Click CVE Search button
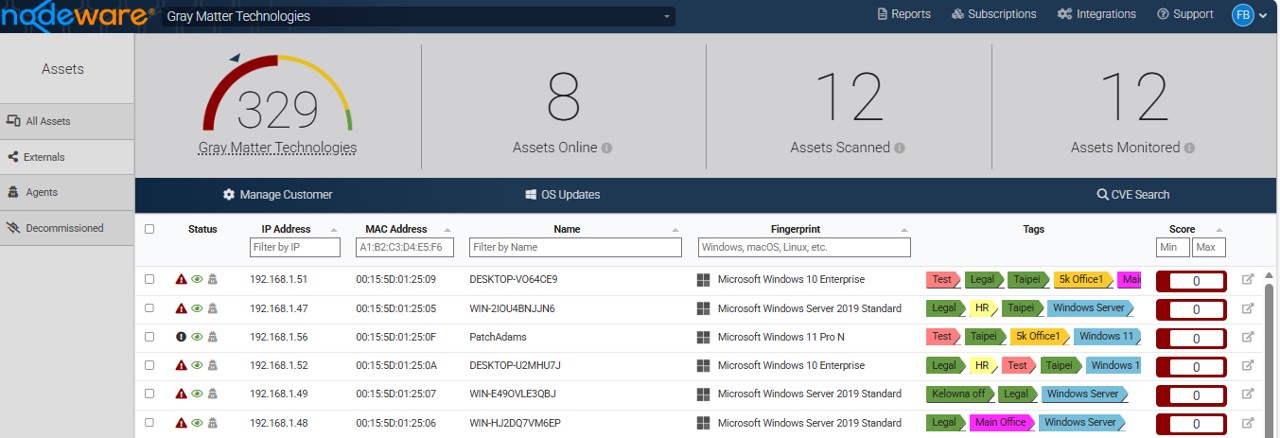The width and height of the screenshot is (1280, 438). [x=1133, y=195]
